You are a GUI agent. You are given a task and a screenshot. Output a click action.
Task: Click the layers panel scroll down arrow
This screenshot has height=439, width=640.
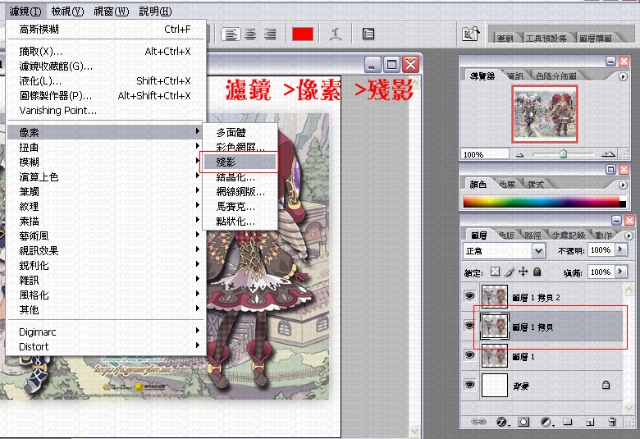[x=628, y=408]
